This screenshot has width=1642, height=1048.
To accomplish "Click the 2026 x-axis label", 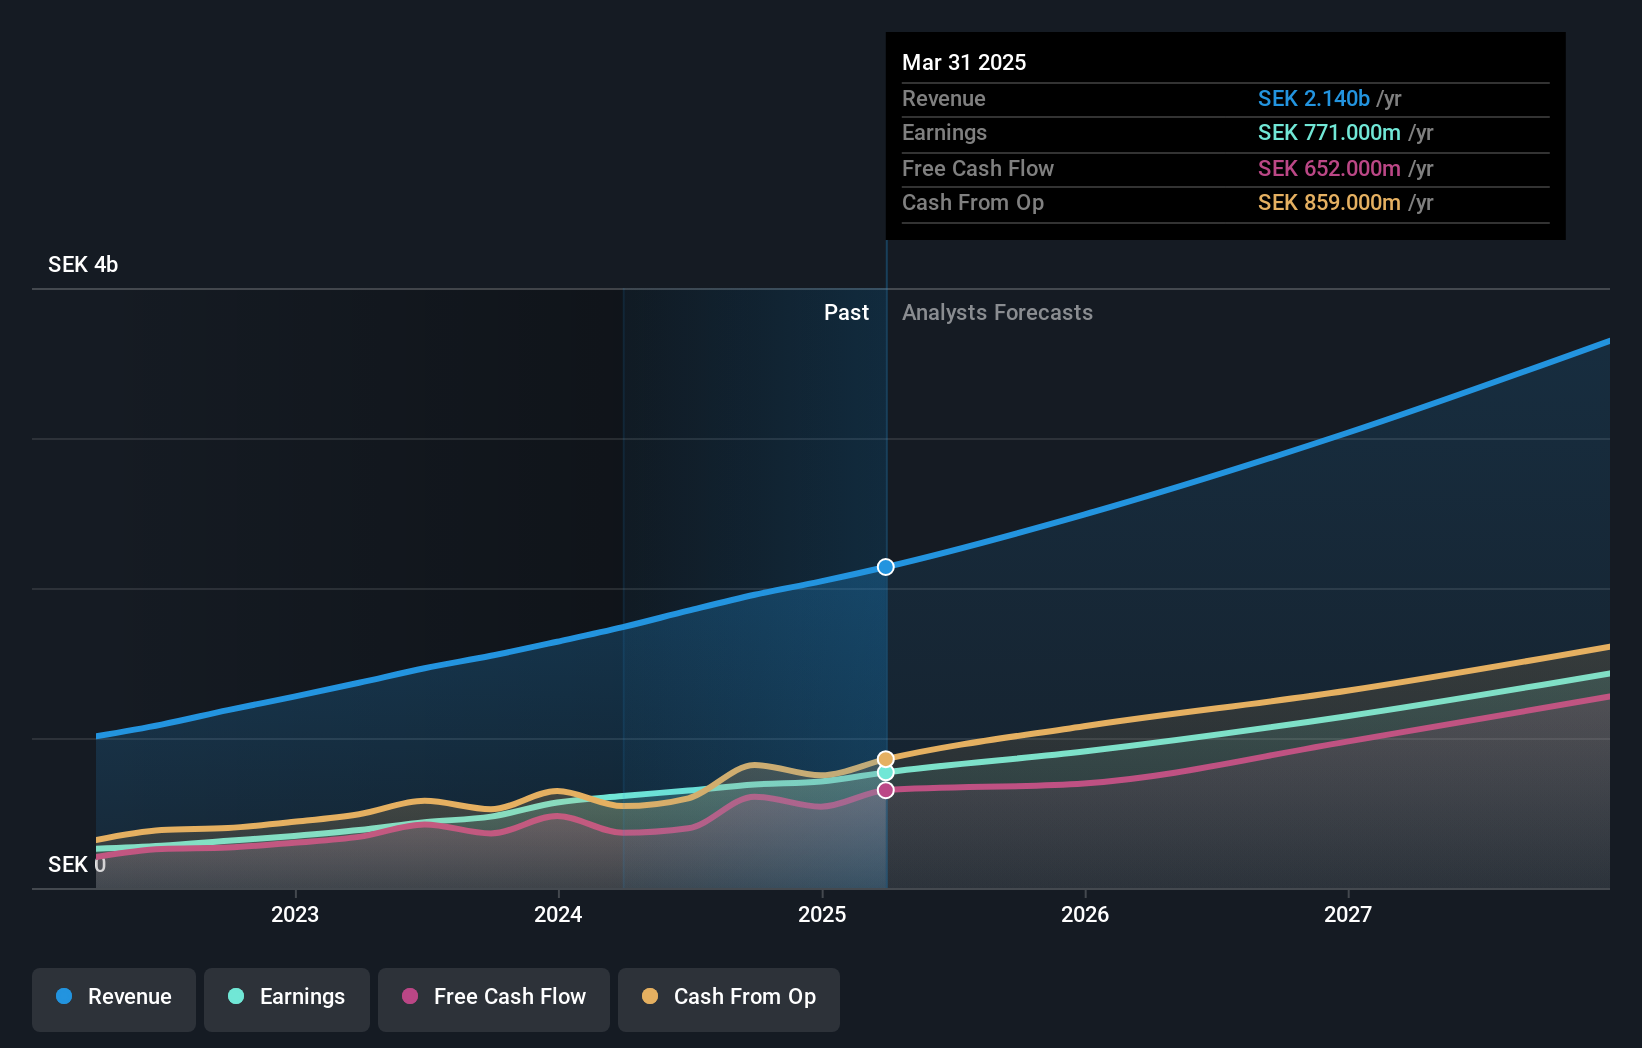I will tap(1085, 914).
